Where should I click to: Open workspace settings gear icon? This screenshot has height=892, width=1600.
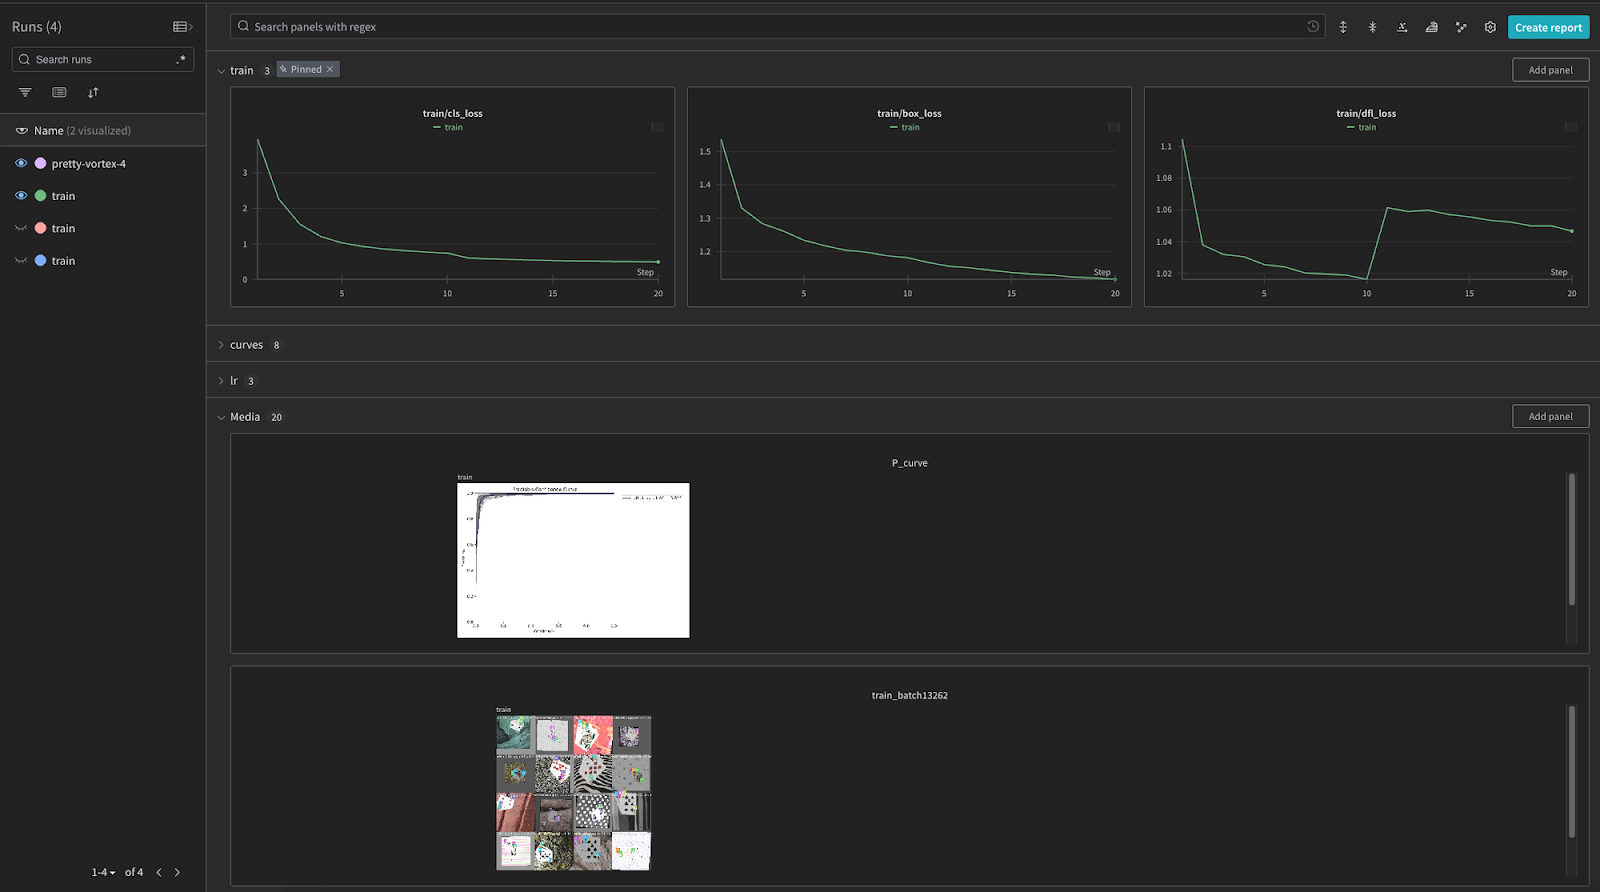pyautogui.click(x=1490, y=27)
